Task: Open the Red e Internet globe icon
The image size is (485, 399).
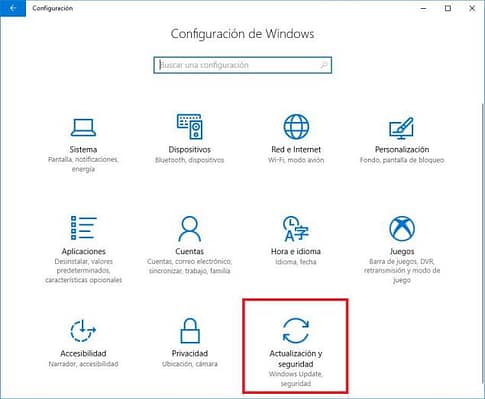Action: tap(296, 127)
